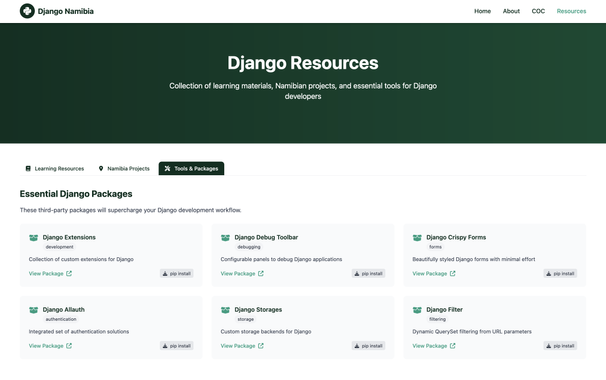Image resolution: width=606 pixels, height=380 pixels.
Task: Open the Django Namibia site title
Action: click(x=66, y=11)
